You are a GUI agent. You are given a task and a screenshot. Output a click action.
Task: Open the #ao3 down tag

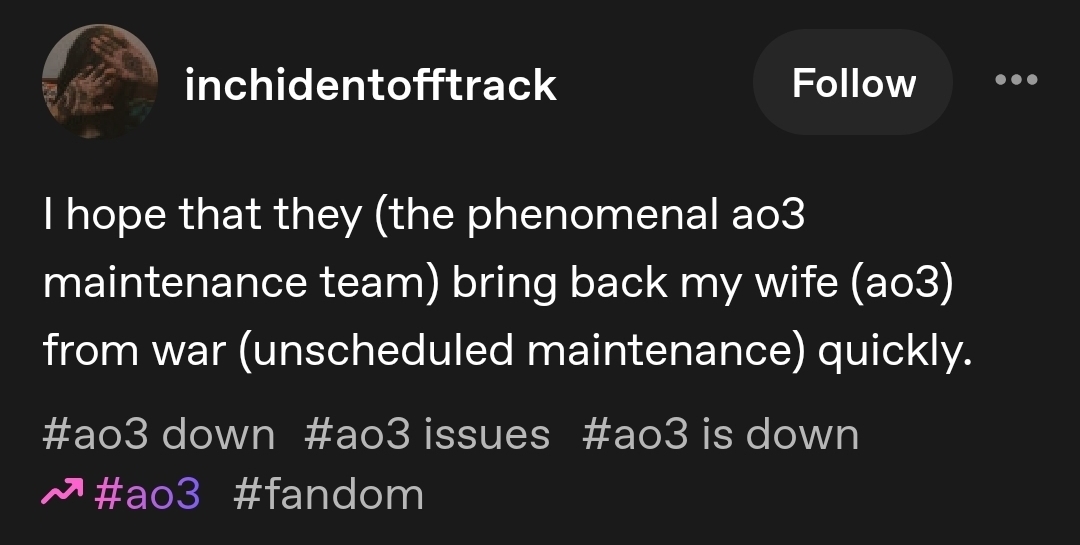pos(159,435)
